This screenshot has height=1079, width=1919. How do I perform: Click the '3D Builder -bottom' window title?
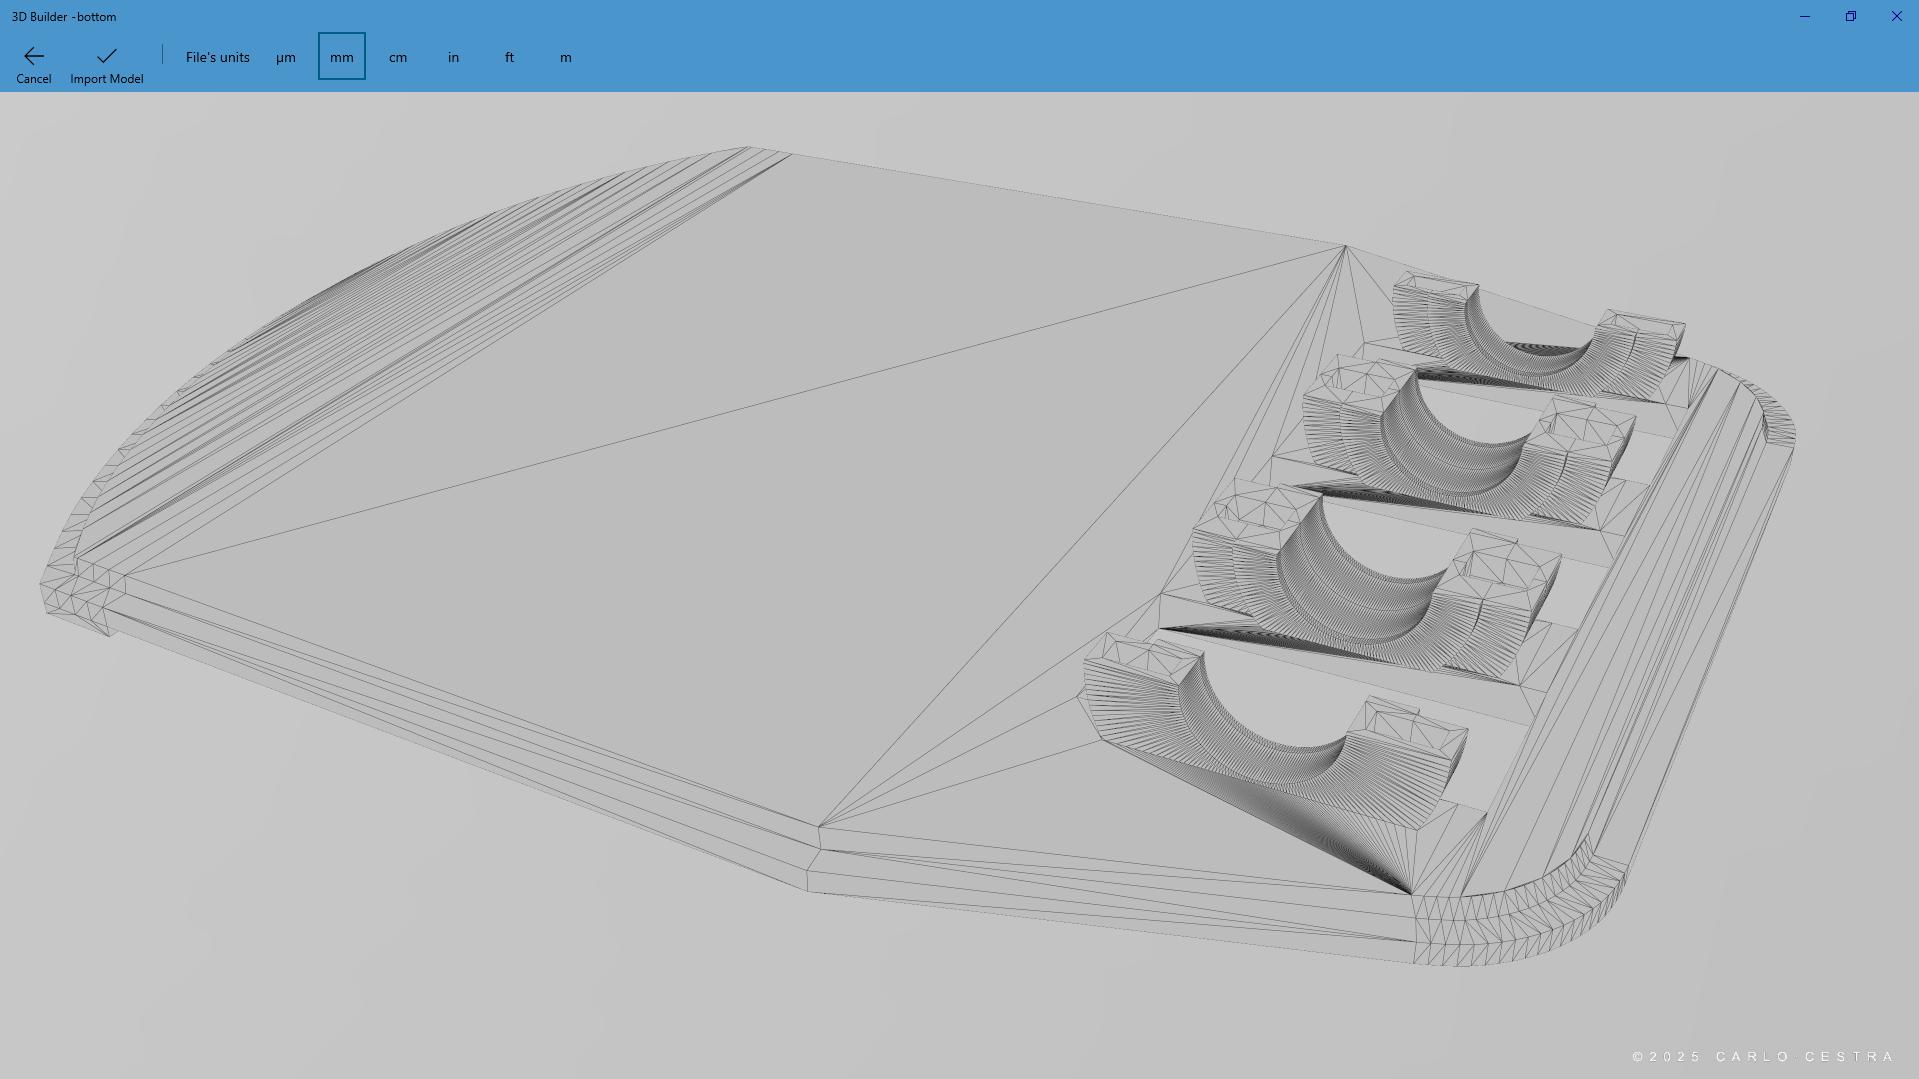pyautogui.click(x=64, y=16)
